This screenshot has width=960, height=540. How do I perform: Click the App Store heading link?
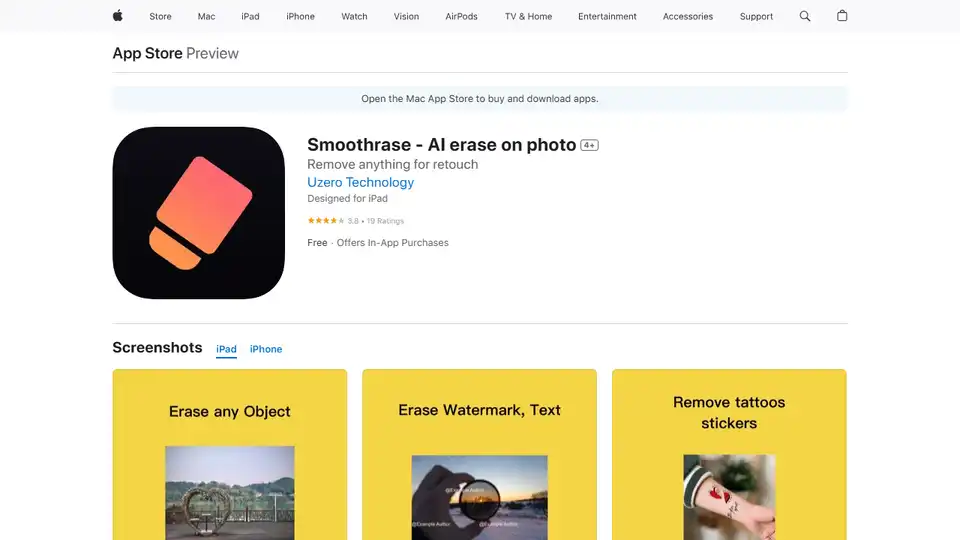[x=147, y=53]
